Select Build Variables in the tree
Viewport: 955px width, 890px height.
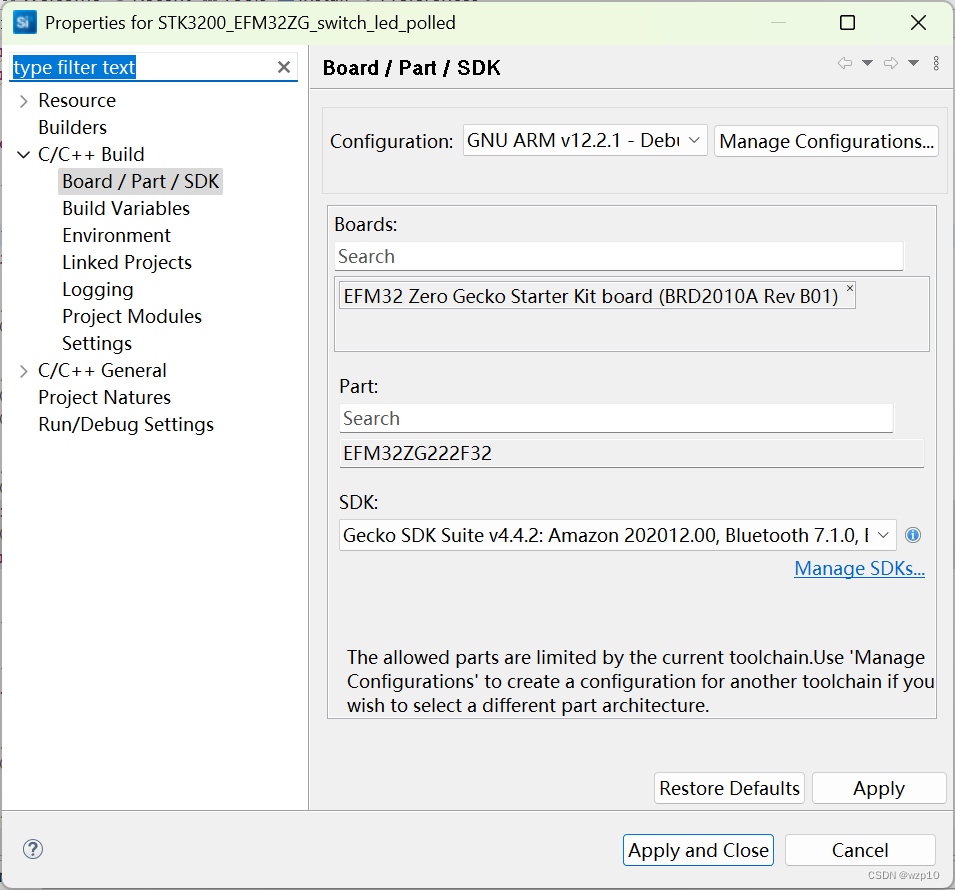tap(126, 208)
